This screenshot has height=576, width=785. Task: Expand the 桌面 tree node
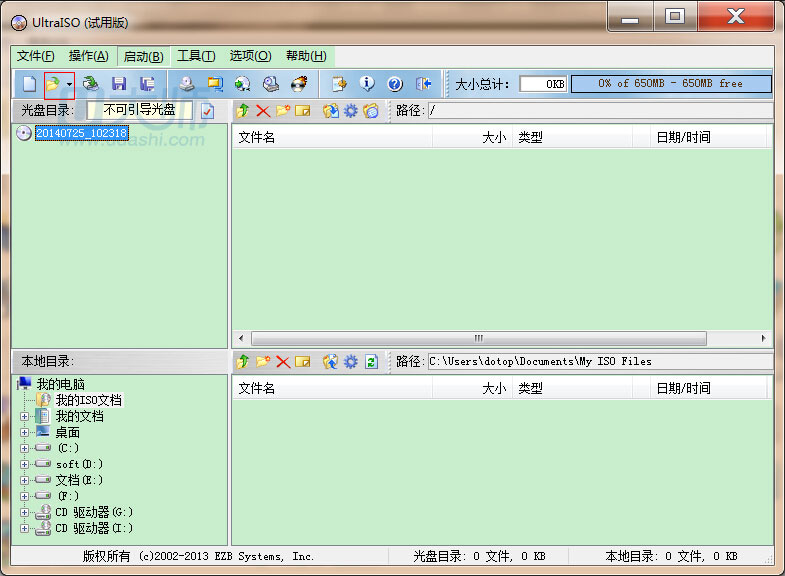click(x=25, y=432)
